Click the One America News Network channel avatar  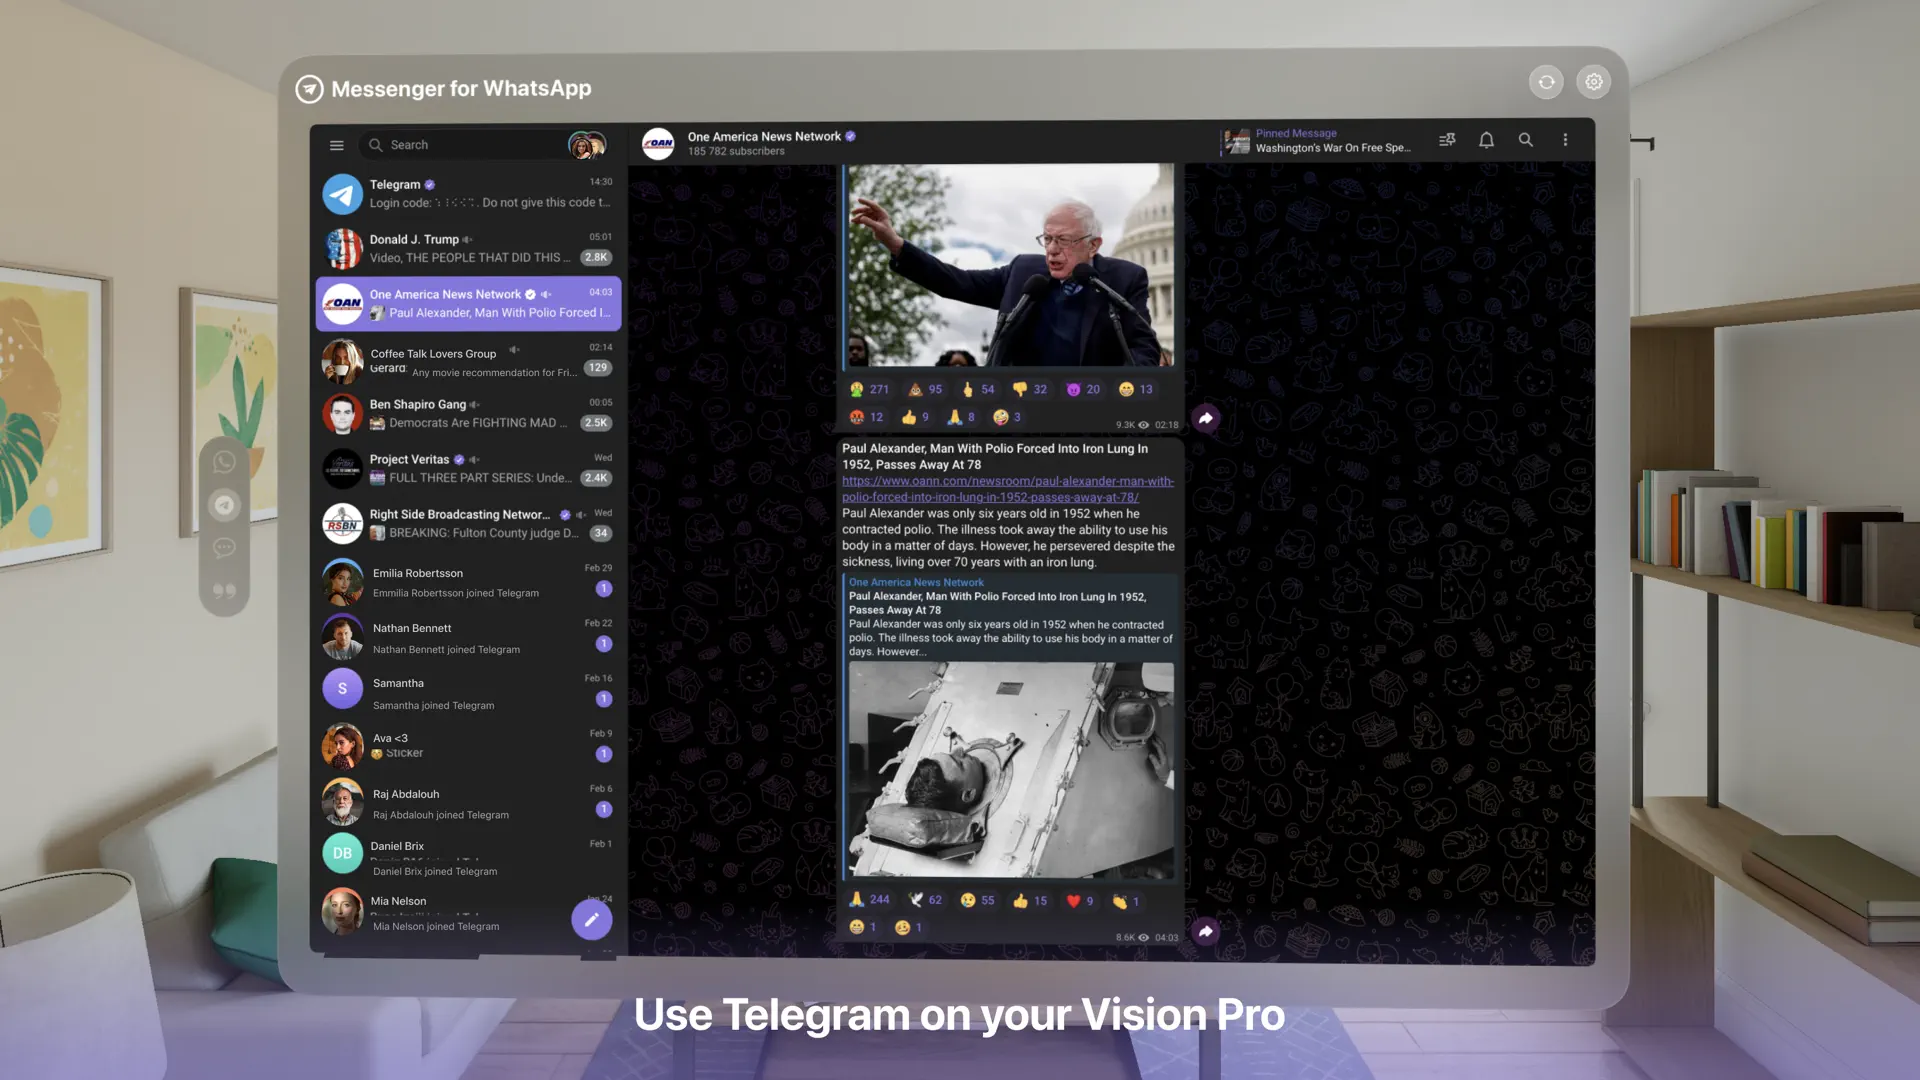(659, 143)
